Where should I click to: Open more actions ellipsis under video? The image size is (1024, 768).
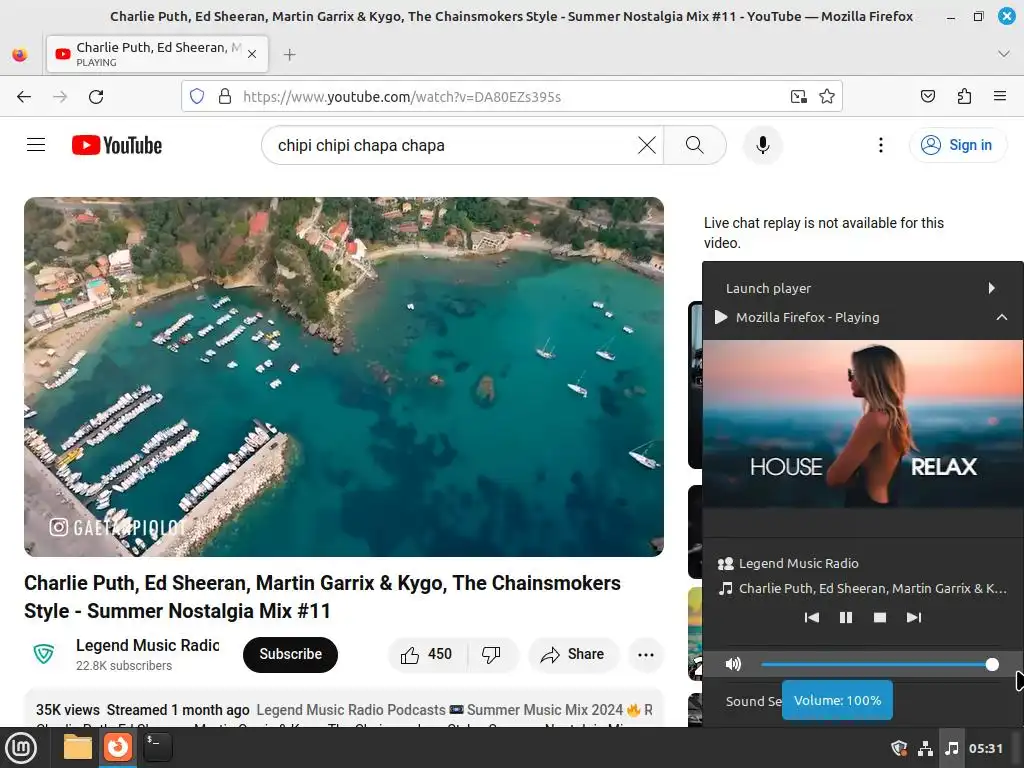click(646, 654)
